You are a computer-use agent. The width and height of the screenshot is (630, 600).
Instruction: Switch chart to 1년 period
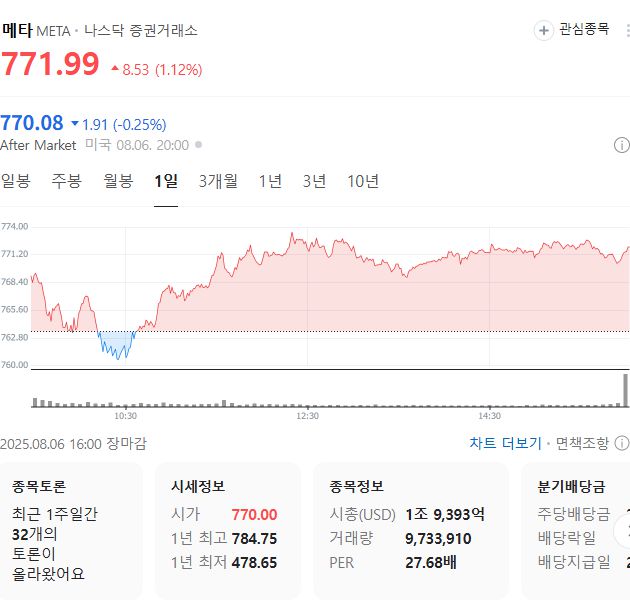(270, 181)
